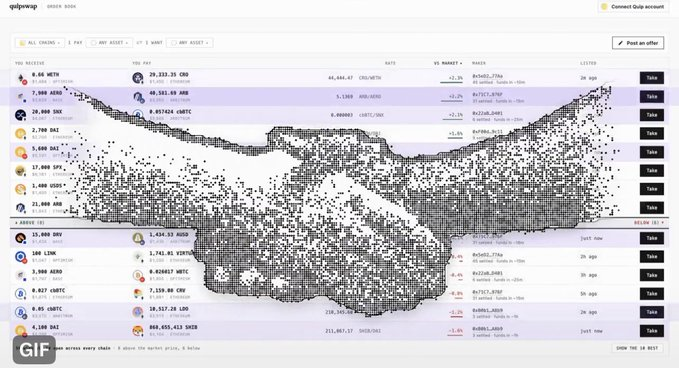Click the Connect Quip account button
Image resolution: width=679 pixels, height=368 pixels.
pyautogui.click(x=633, y=6)
